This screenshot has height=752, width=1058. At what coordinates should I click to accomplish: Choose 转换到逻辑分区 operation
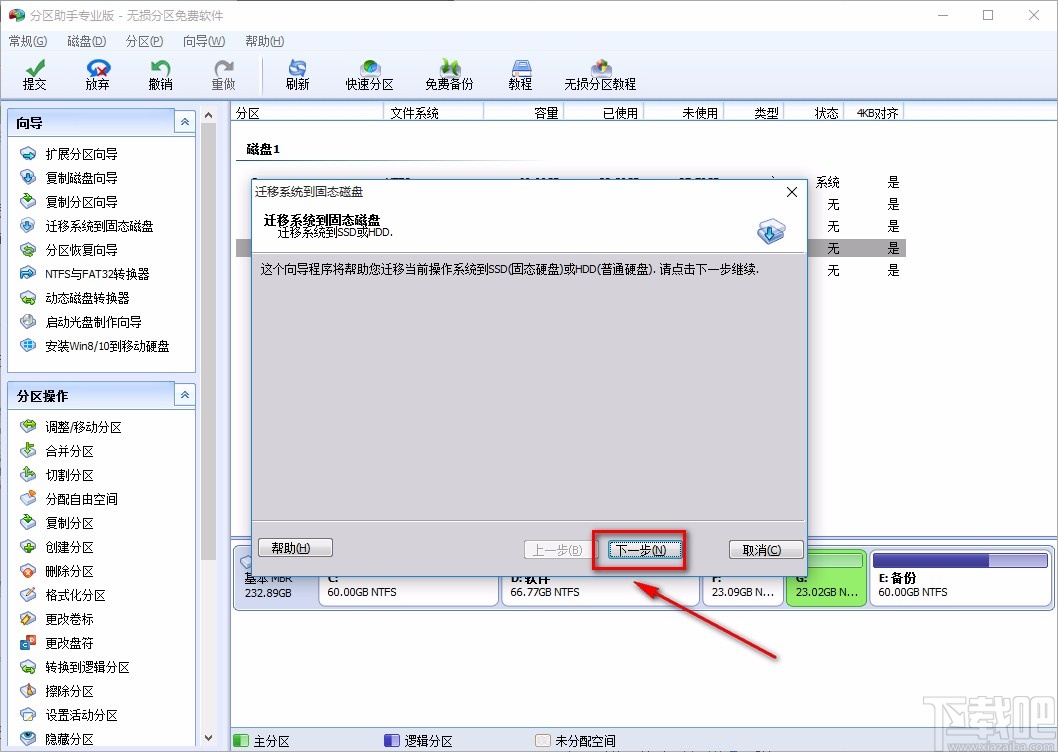click(75, 667)
